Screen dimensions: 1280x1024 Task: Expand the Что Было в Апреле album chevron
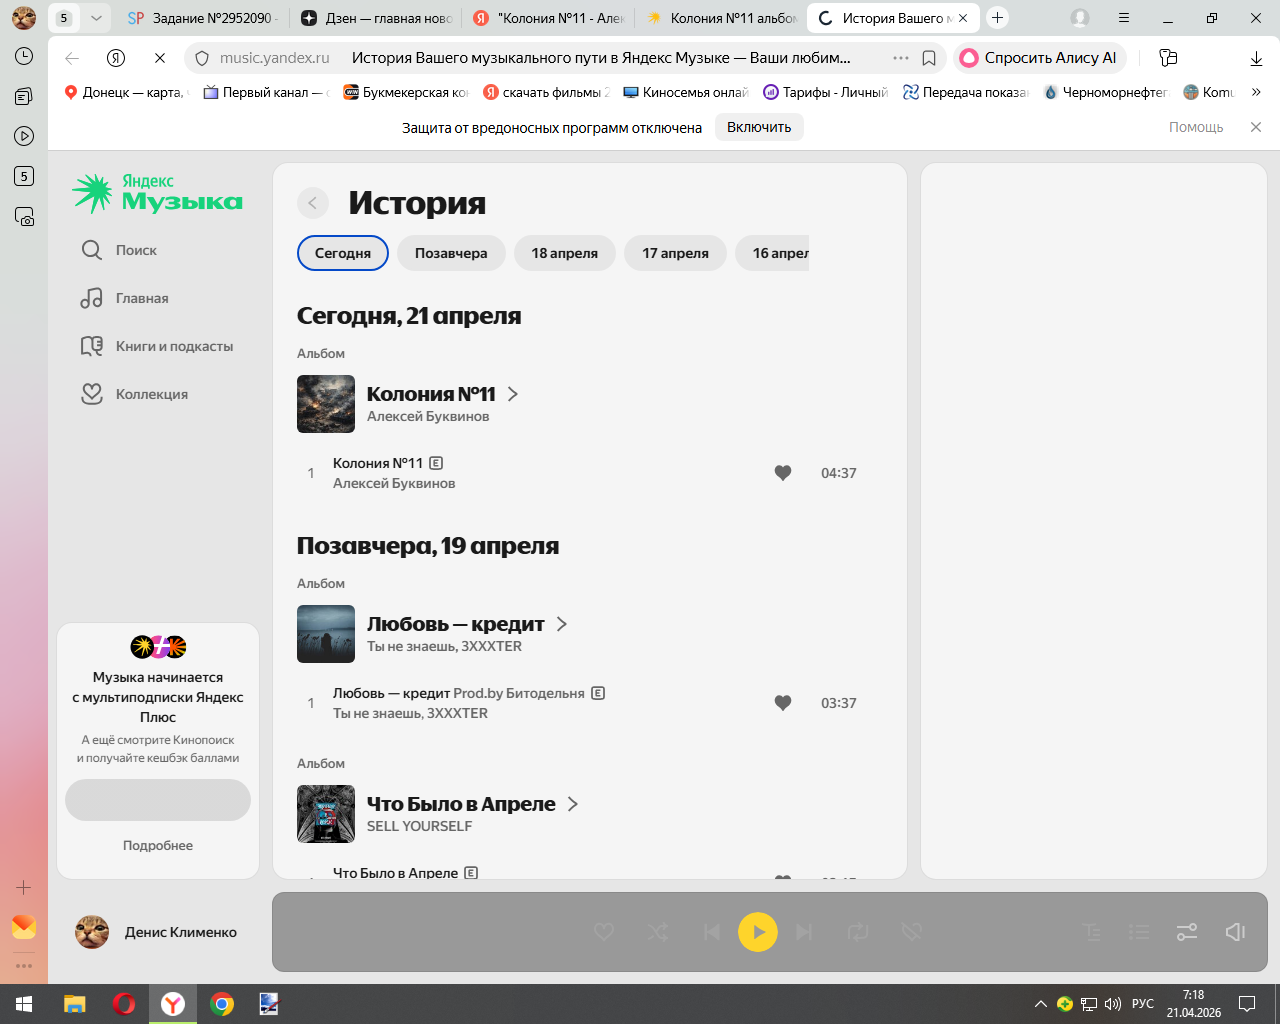pyautogui.click(x=573, y=804)
